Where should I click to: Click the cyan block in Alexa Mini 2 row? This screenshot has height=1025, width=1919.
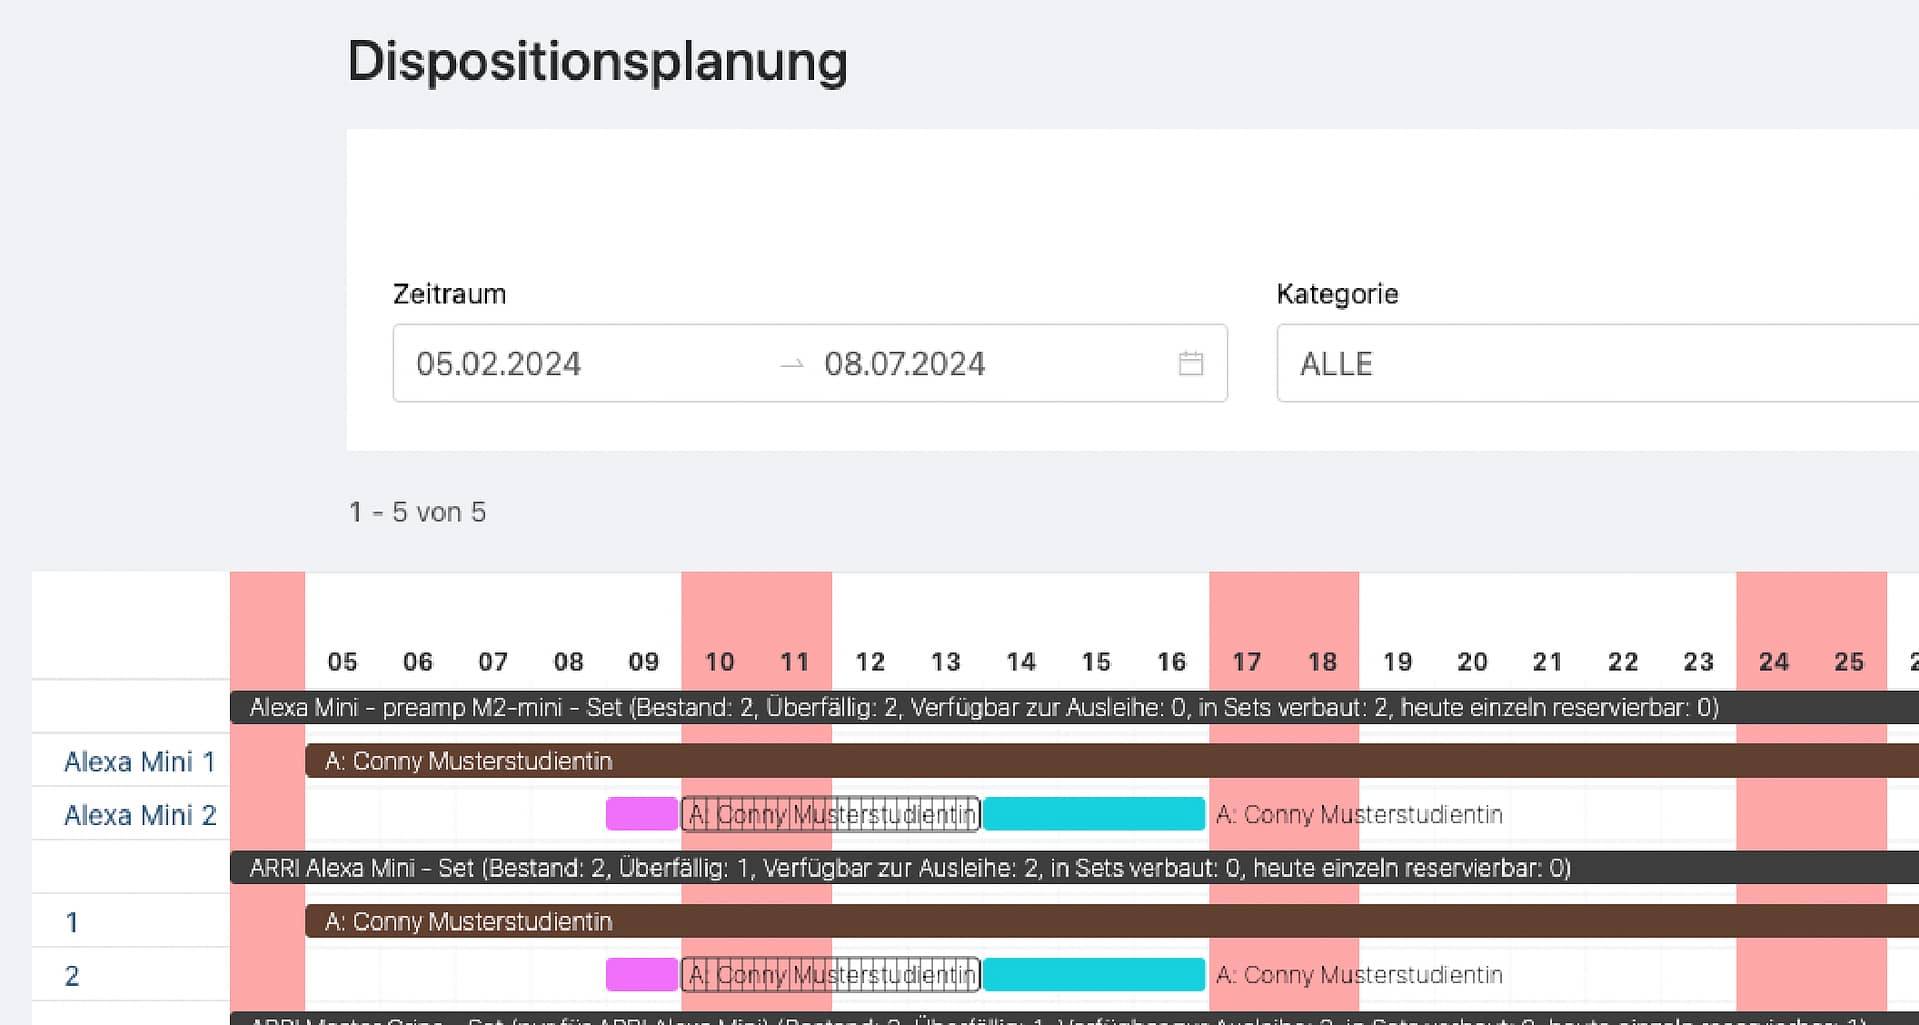coord(1093,814)
